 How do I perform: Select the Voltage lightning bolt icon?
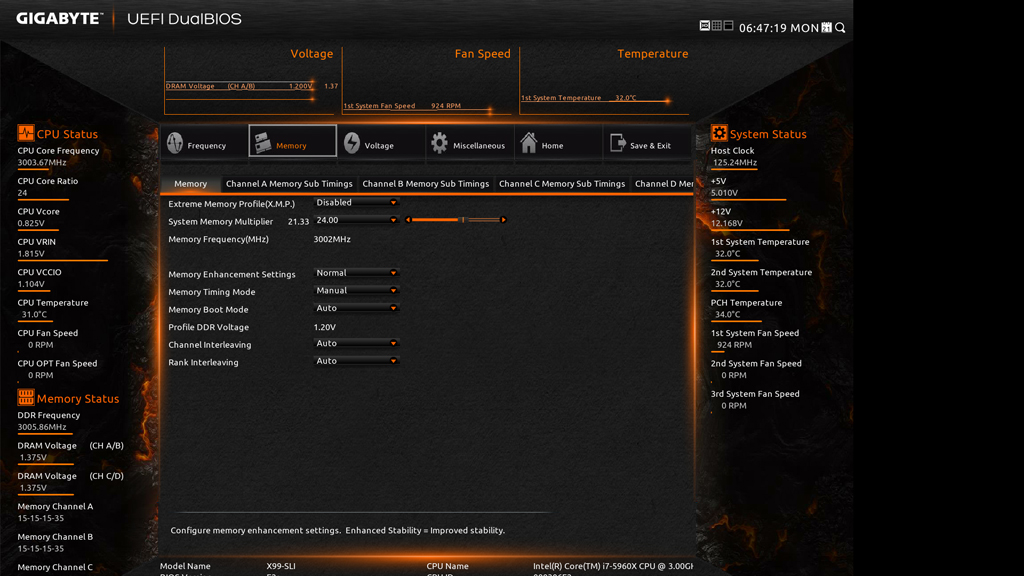pos(352,144)
